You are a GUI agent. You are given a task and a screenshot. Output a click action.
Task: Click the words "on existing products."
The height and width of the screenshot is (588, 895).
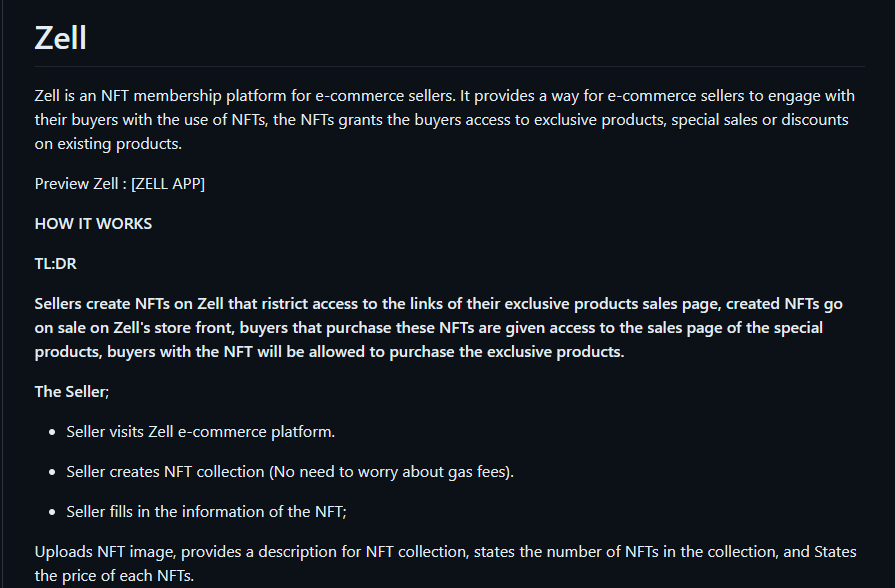pos(108,144)
